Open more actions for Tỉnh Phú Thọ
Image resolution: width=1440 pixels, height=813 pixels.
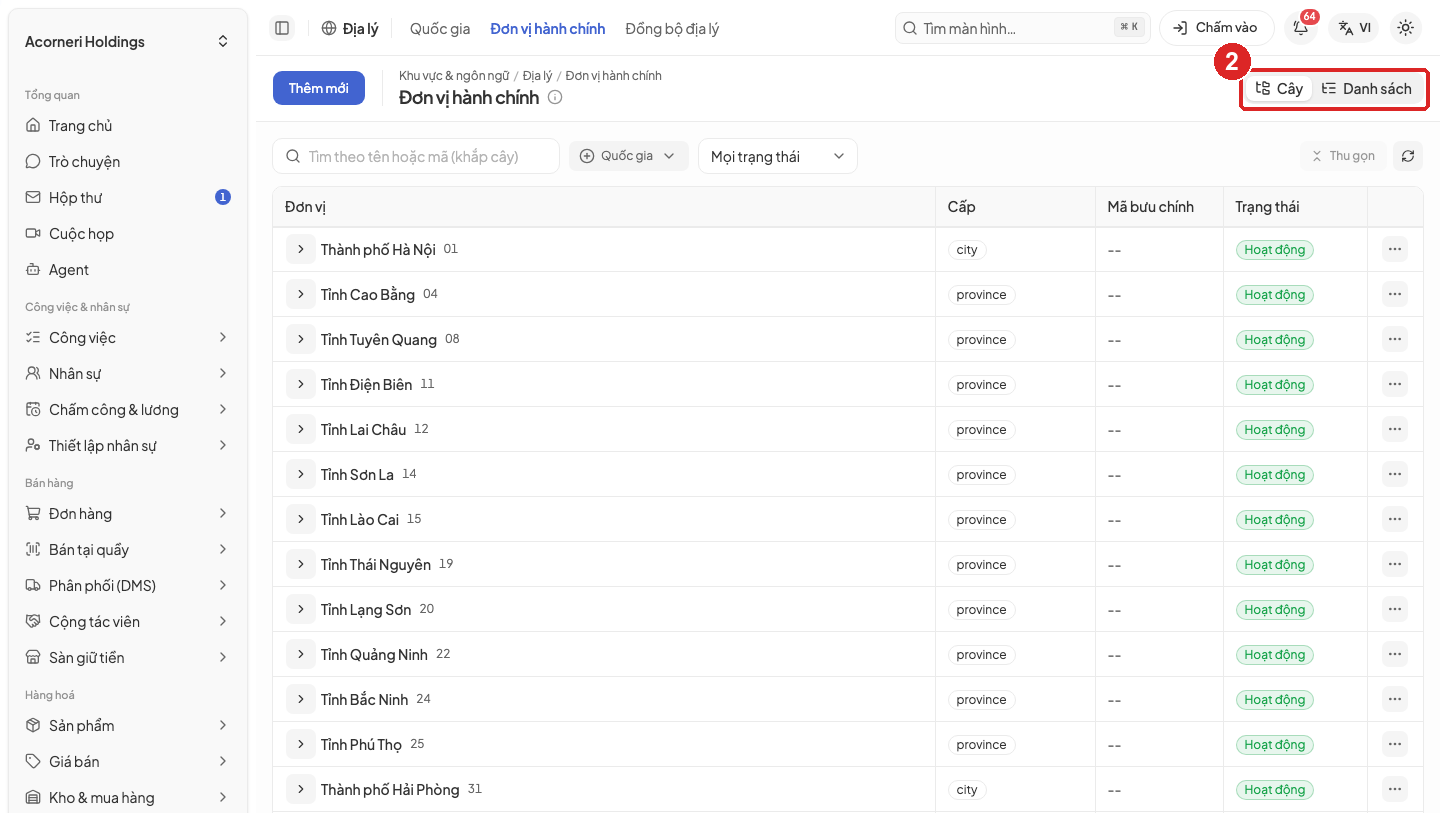click(1395, 744)
